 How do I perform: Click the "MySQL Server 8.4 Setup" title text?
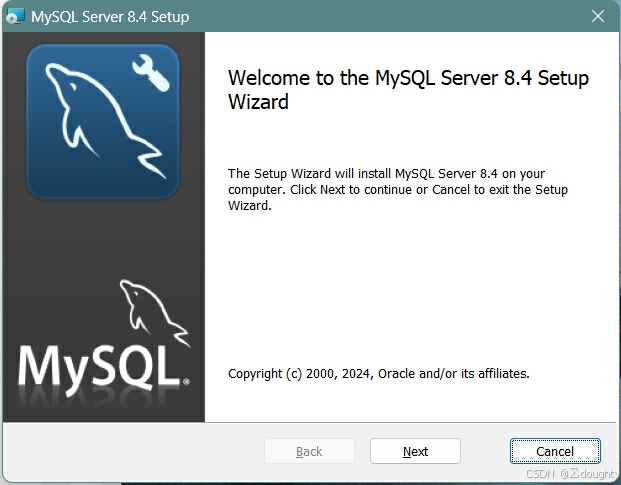pos(110,17)
